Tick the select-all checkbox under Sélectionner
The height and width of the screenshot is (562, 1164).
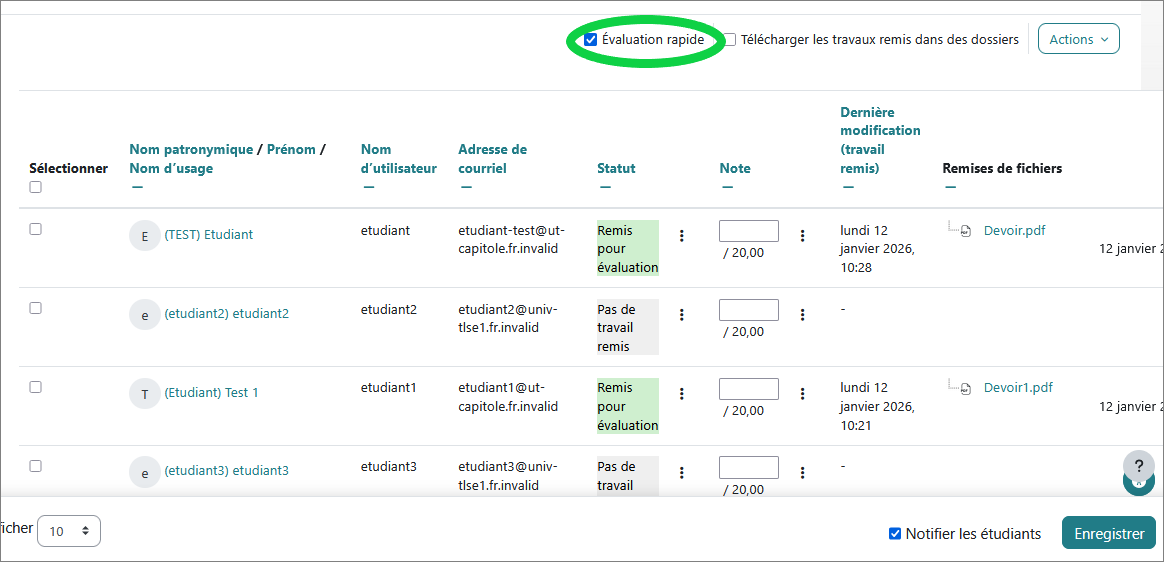(36, 187)
